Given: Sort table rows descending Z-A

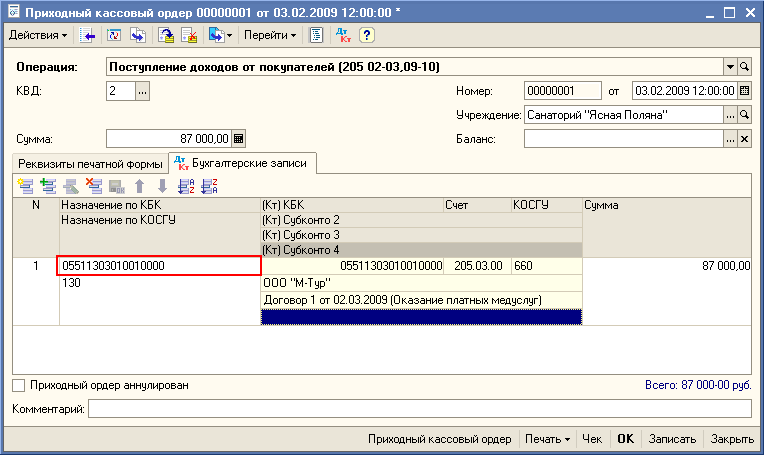Looking at the screenshot, I should coord(209,185).
